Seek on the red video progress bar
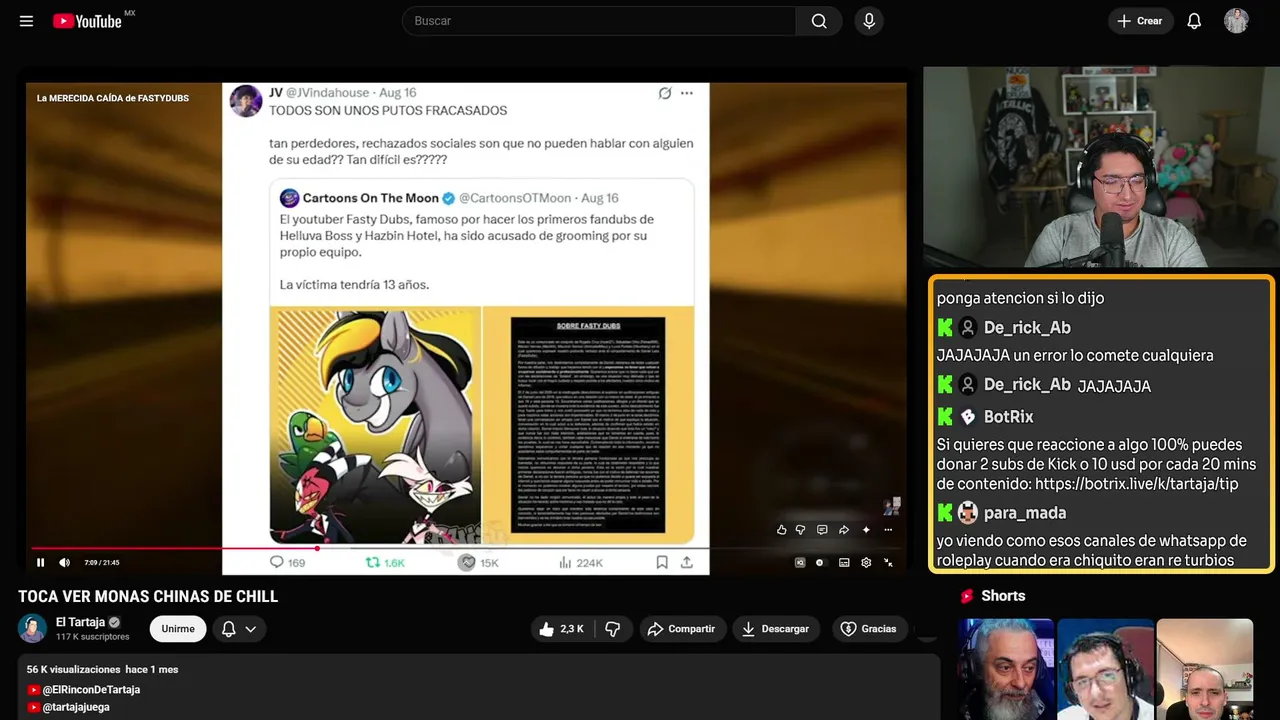This screenshot has width=1280, height=720. coord(468,548)
